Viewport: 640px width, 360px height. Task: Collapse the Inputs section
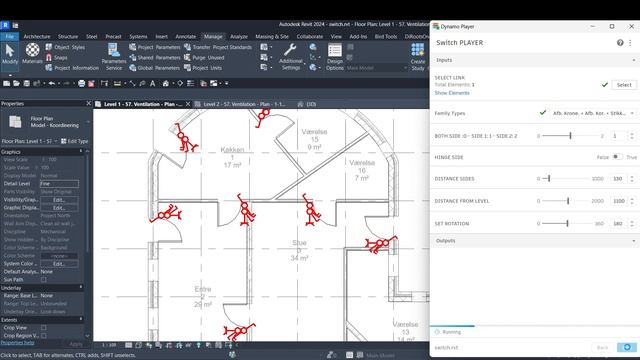pyautogui.click(x=633, y=60)
